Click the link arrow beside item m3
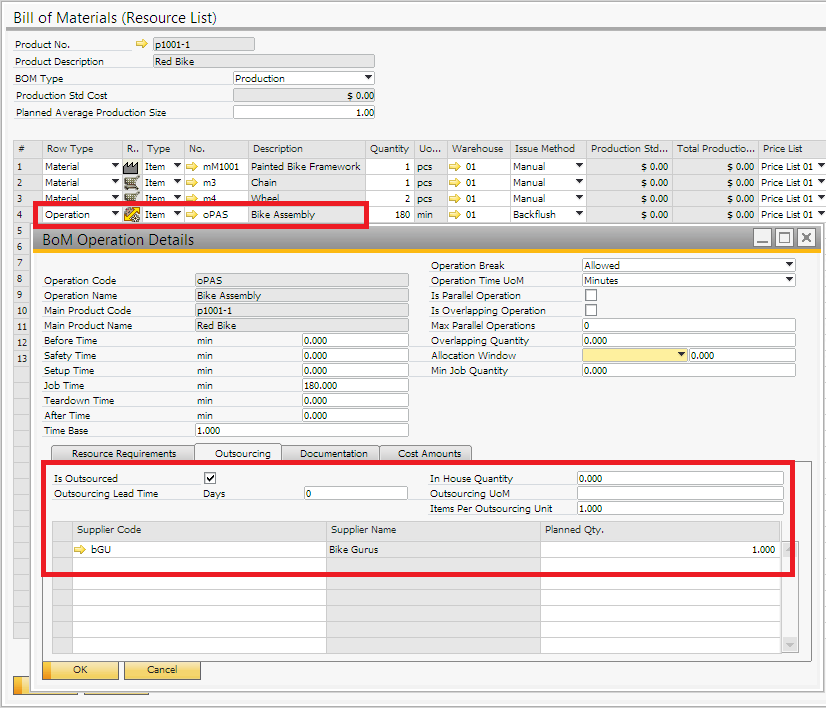This screenshot has width=826, height=708. (193, 183)
